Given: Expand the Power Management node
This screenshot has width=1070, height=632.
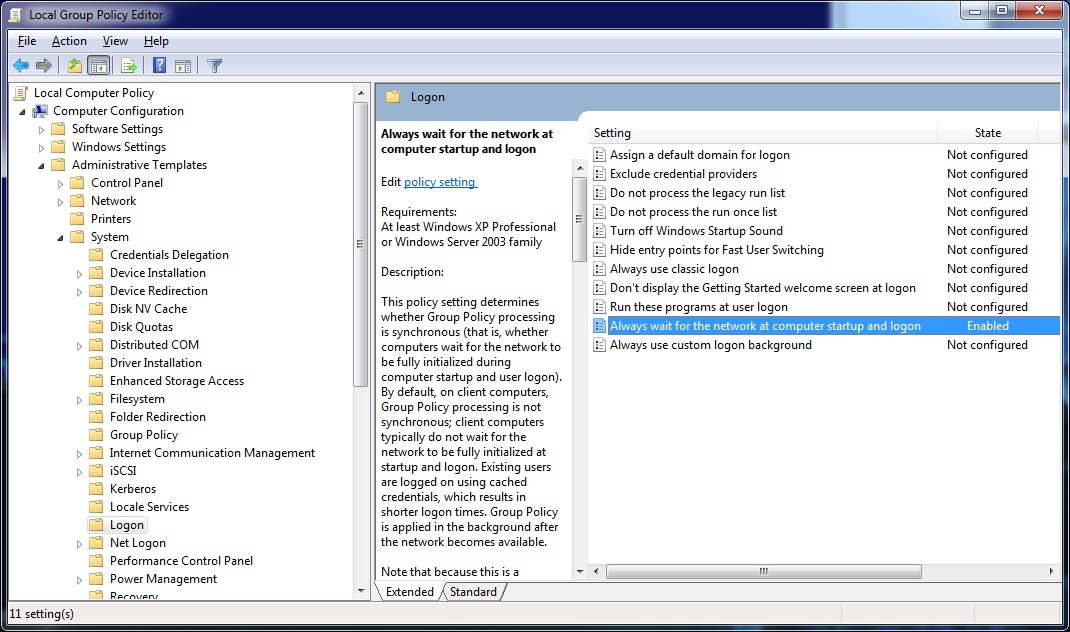Looking at the screenshot, I should (79, 579).
